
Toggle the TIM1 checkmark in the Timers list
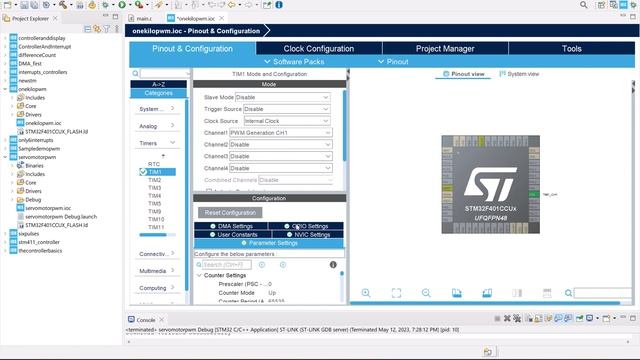pyautogui.click(x=143, y=172)
